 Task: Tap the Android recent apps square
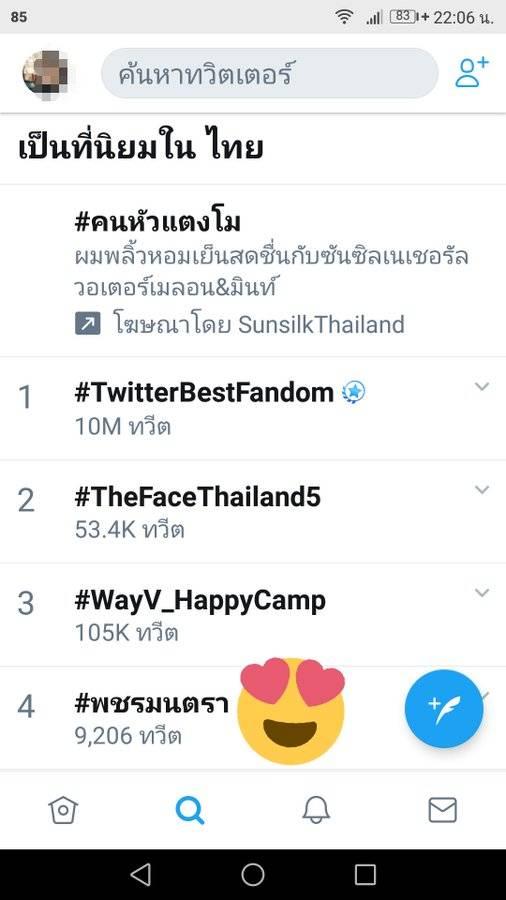pos(365,875)
